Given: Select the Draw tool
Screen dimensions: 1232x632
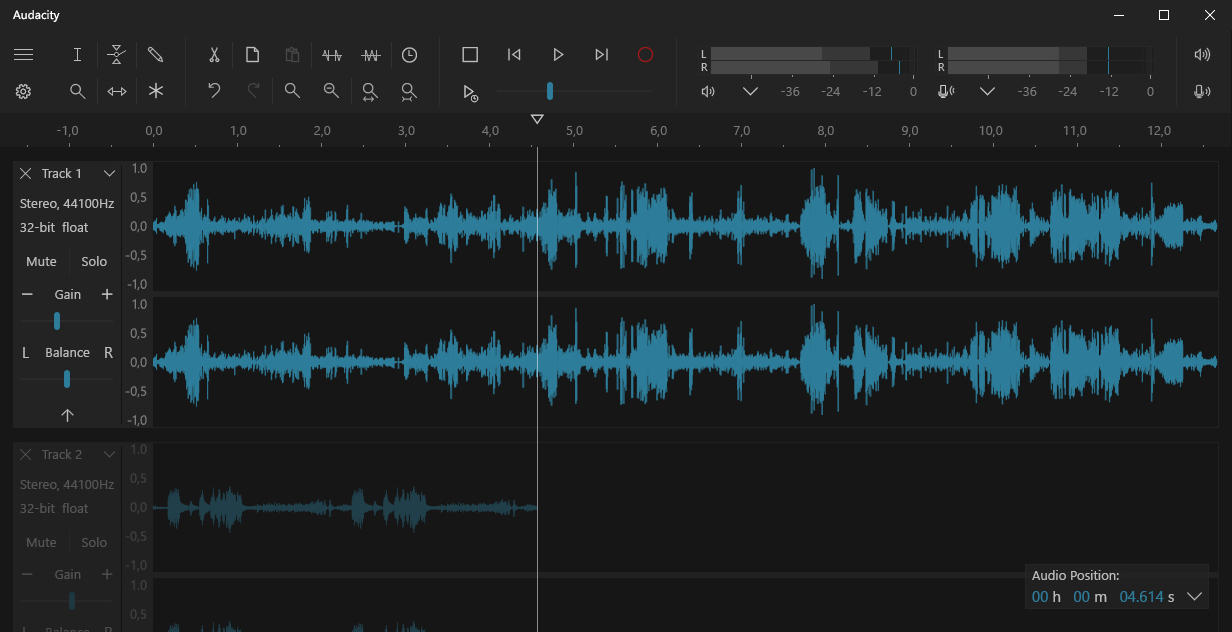Looking at the screenshot, I should tap(155, 55).
